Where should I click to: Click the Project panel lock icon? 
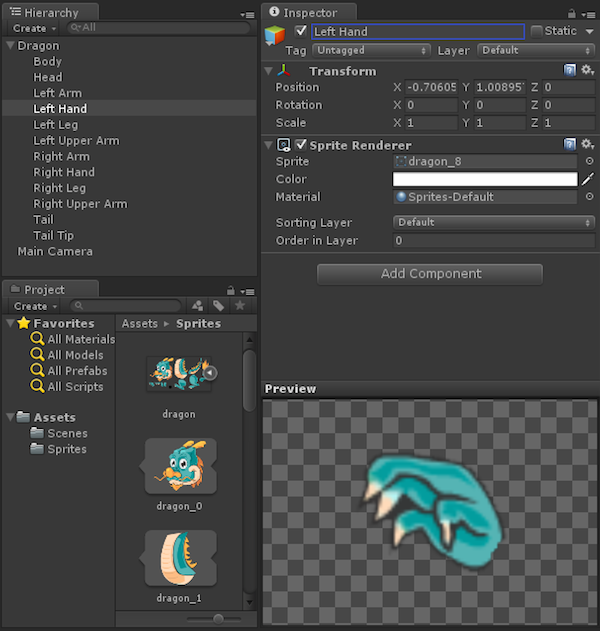[231, 290]
